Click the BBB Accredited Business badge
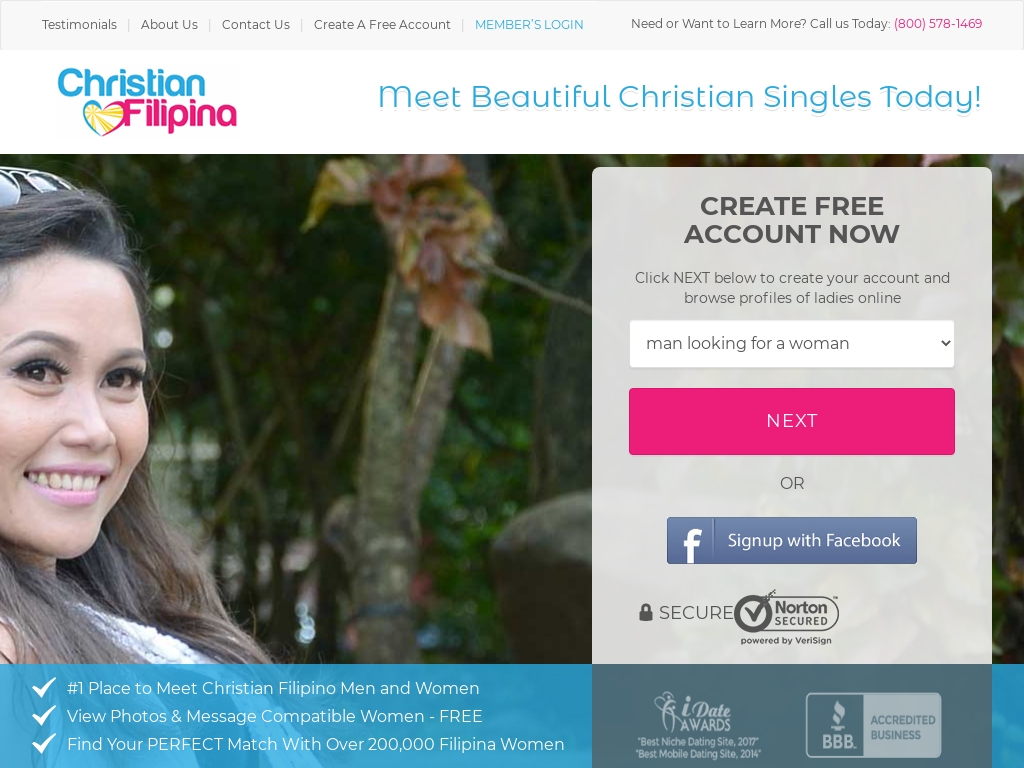 pyautogui.click(x=873, y=725)
